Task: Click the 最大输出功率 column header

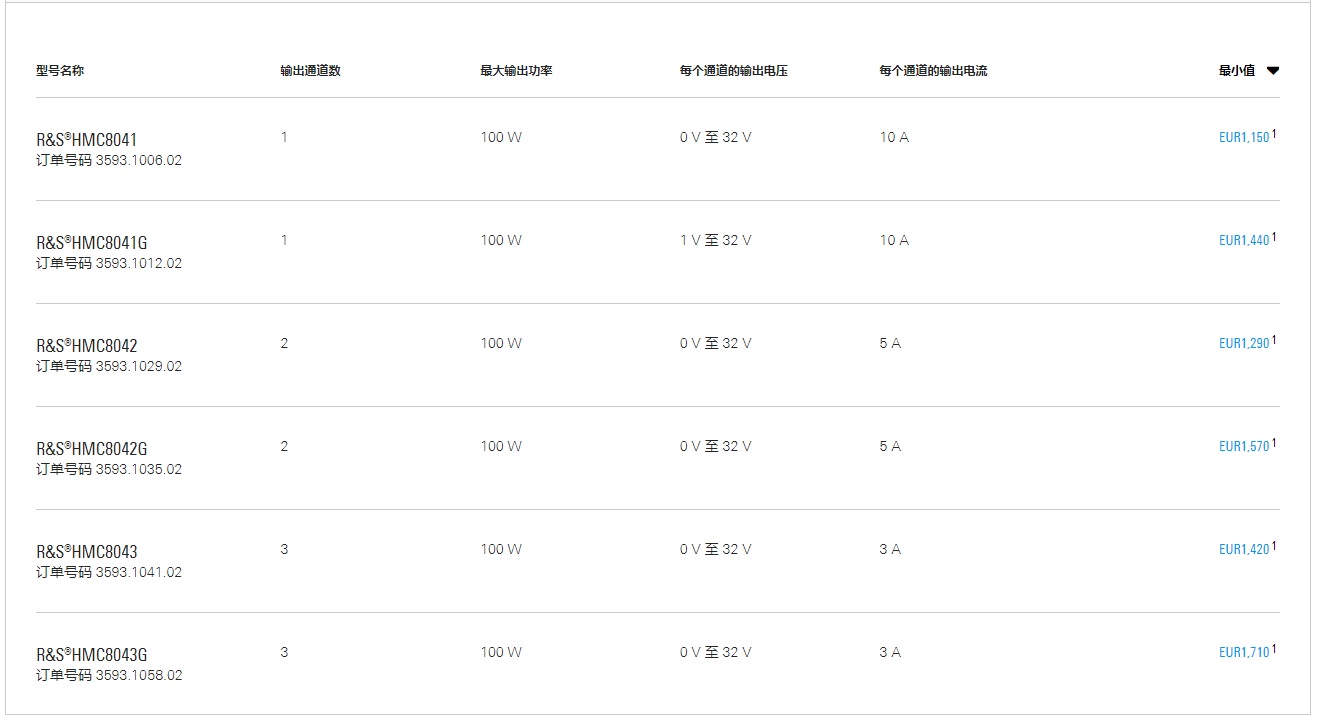Action: [516, 71]
